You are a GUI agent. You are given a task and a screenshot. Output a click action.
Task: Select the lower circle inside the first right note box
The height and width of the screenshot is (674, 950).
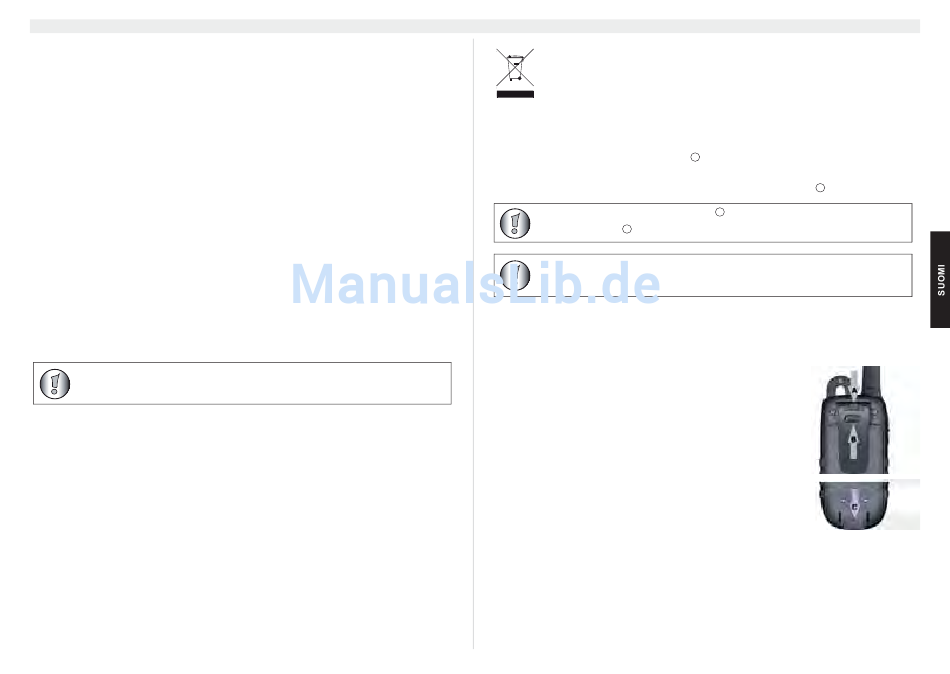coord(627,229)
